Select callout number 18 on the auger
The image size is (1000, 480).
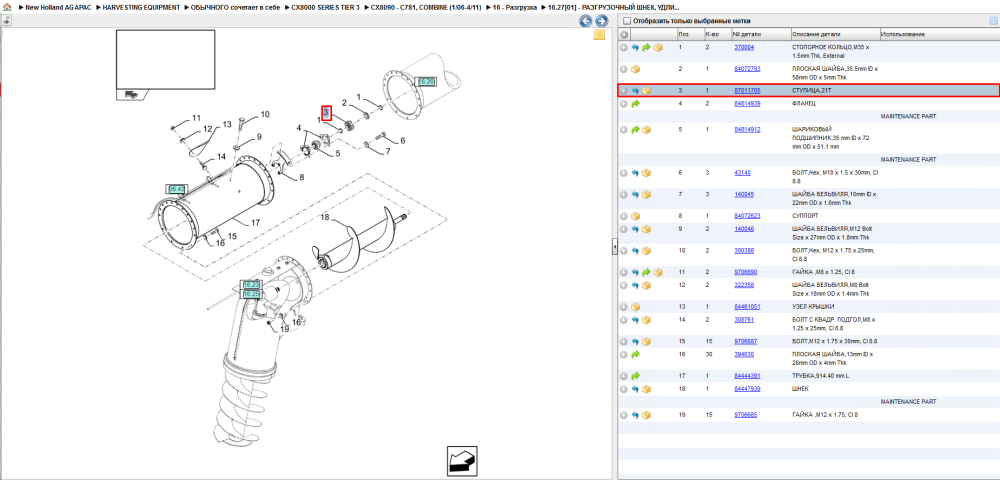[325, 217]
